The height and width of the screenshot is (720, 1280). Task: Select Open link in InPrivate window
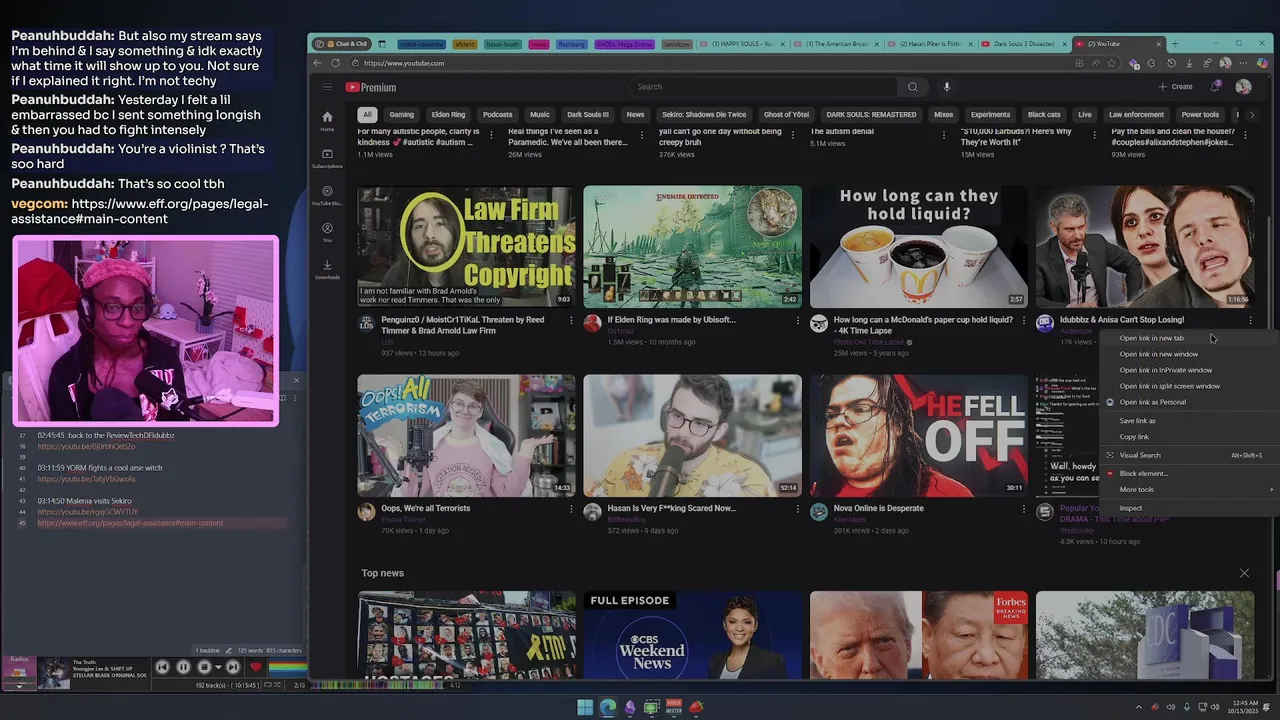(1187, 370)
